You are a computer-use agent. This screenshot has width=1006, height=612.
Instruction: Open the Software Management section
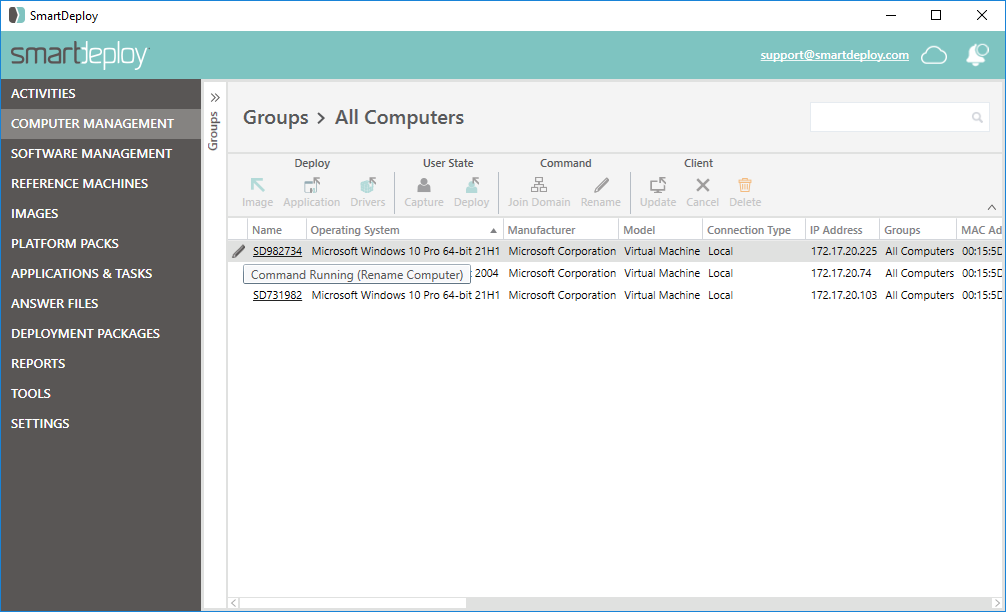click(x=91, y=153)
